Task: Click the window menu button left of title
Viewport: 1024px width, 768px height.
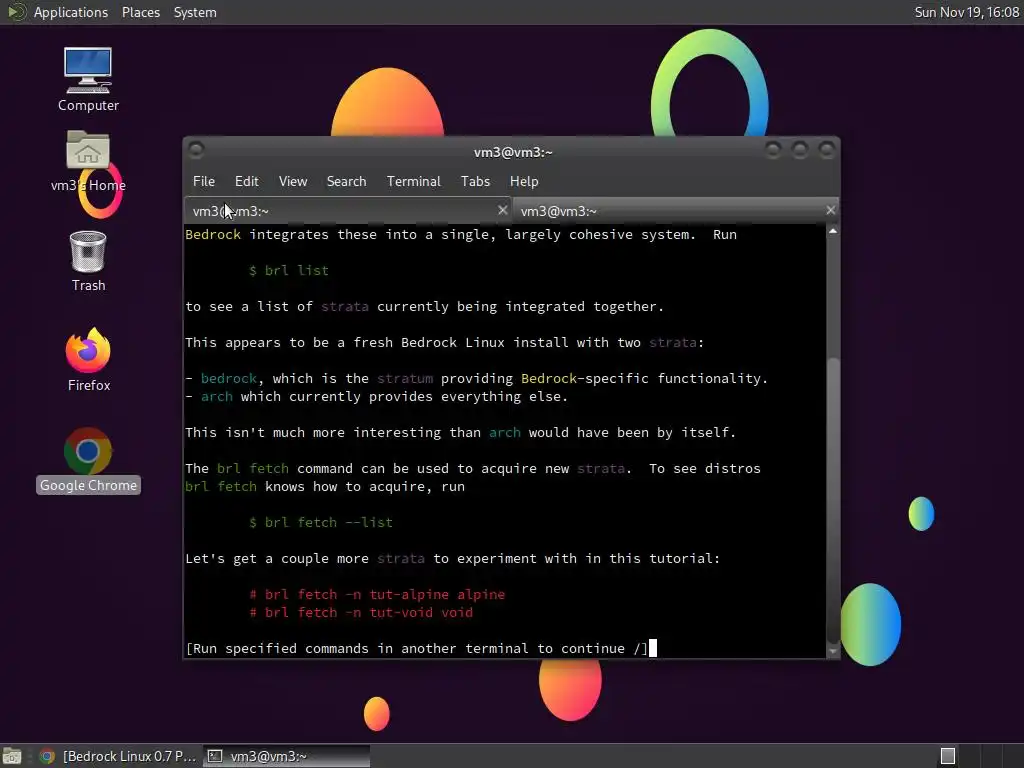Action: click(x=196, y=151)
